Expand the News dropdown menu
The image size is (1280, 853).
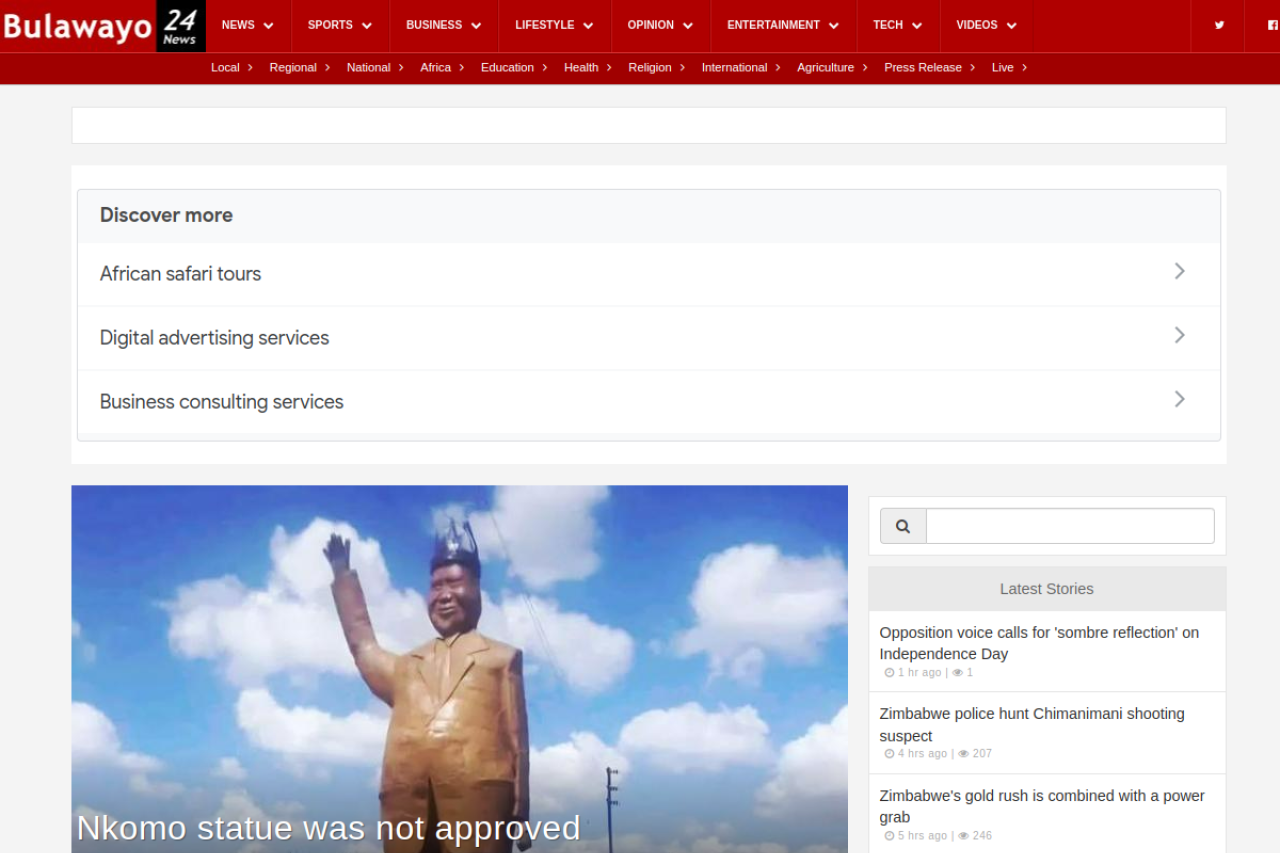247,25
